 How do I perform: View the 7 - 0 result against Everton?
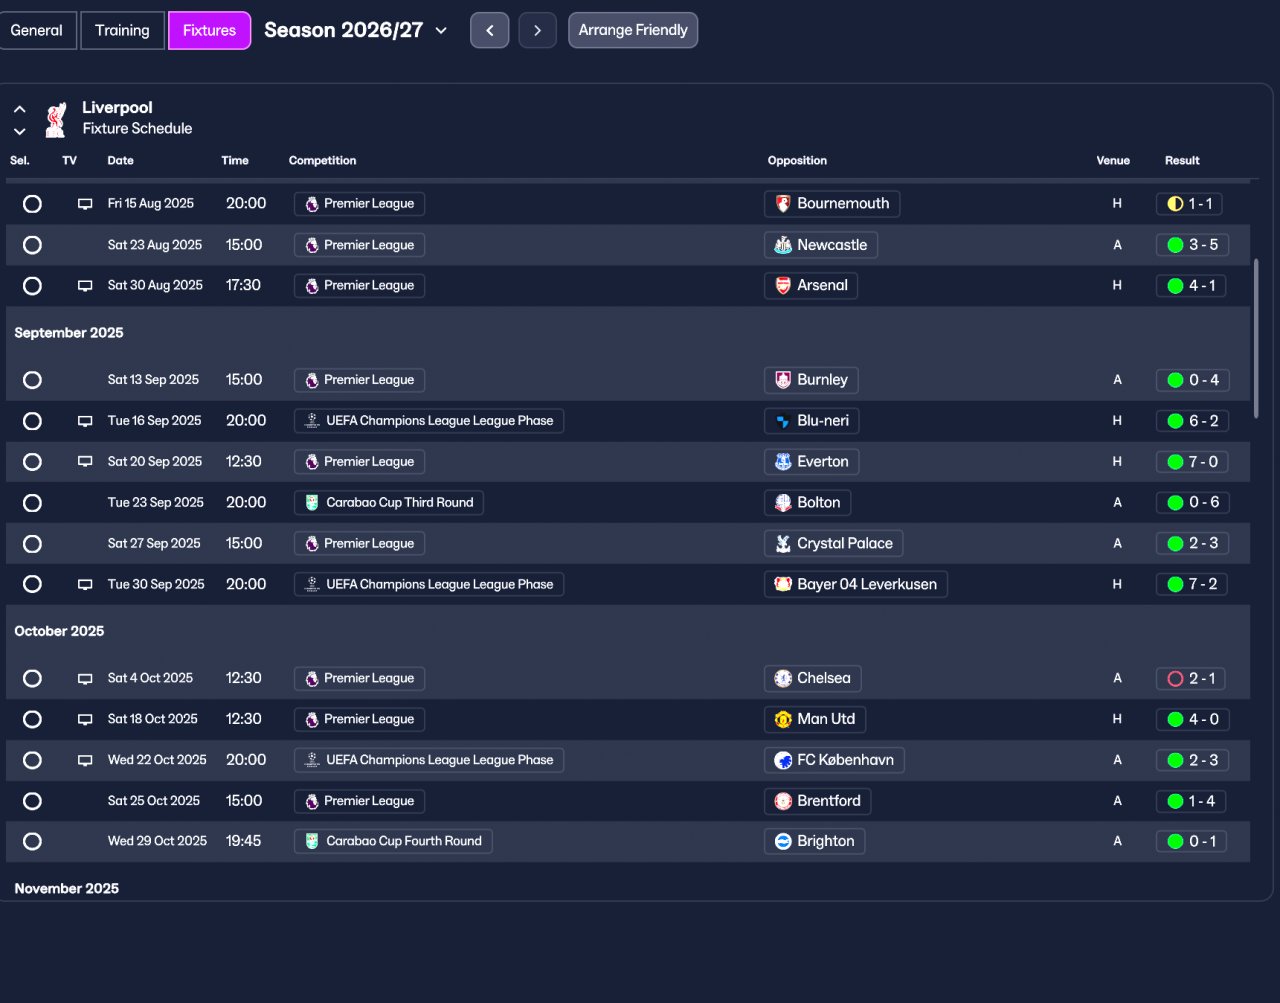pos(1192,462)
